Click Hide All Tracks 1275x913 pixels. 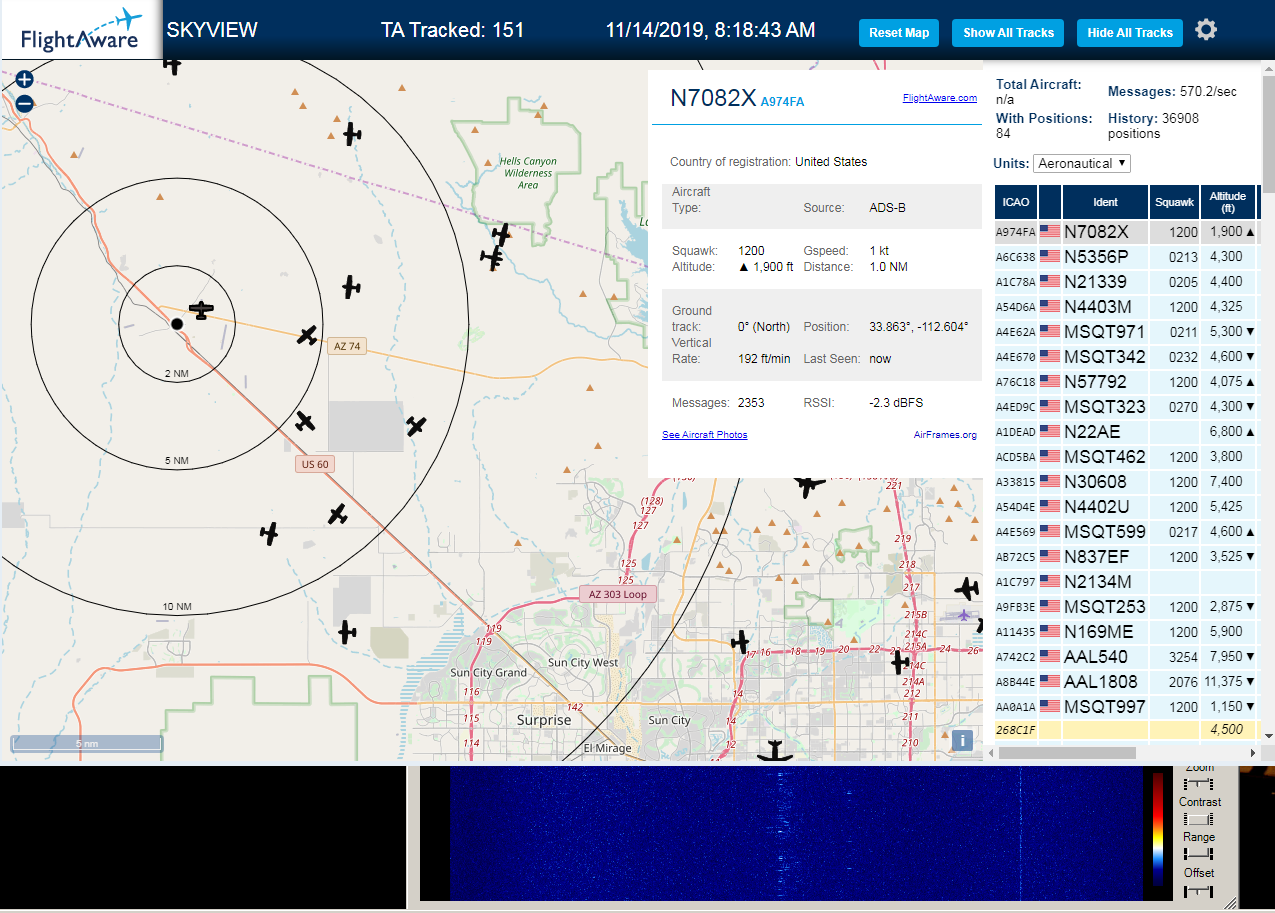tap(1130, 33)
